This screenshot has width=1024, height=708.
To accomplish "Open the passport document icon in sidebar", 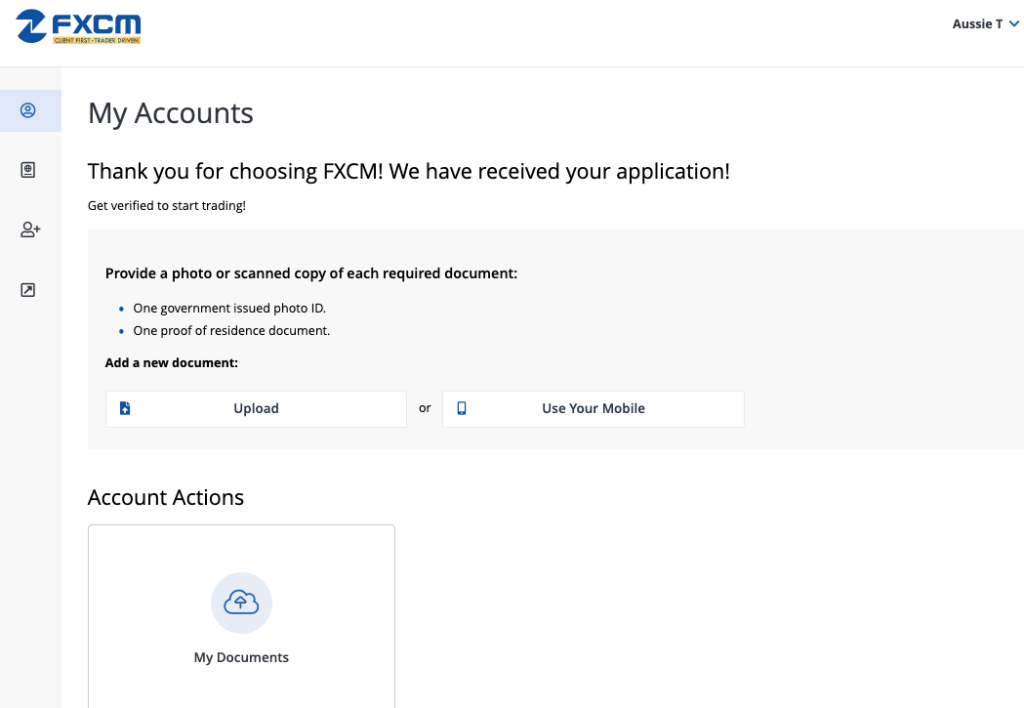I will (30, 169).
